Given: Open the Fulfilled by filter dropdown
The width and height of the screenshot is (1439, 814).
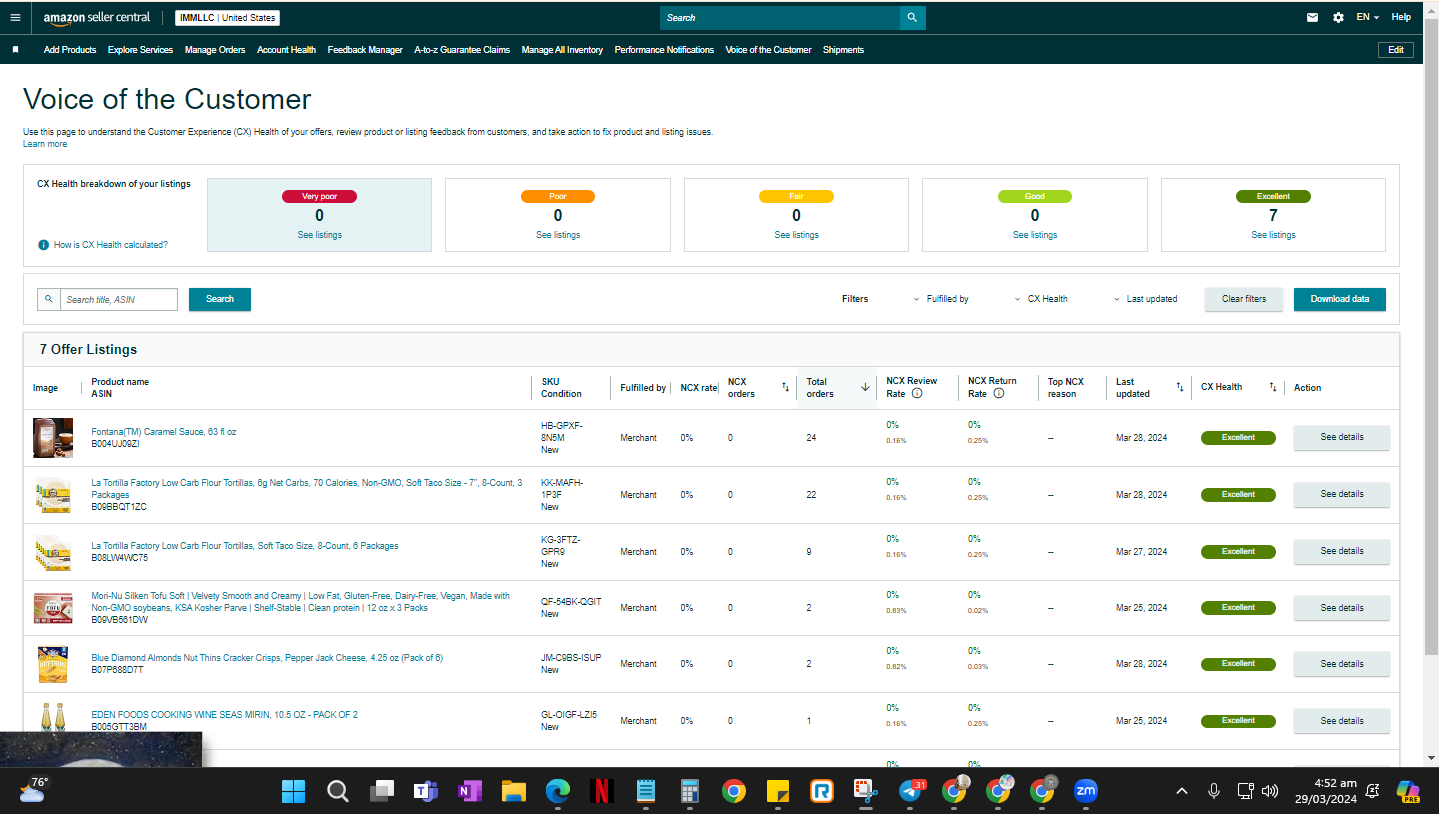Looking at the screenshot, I should tap(941, 299).
